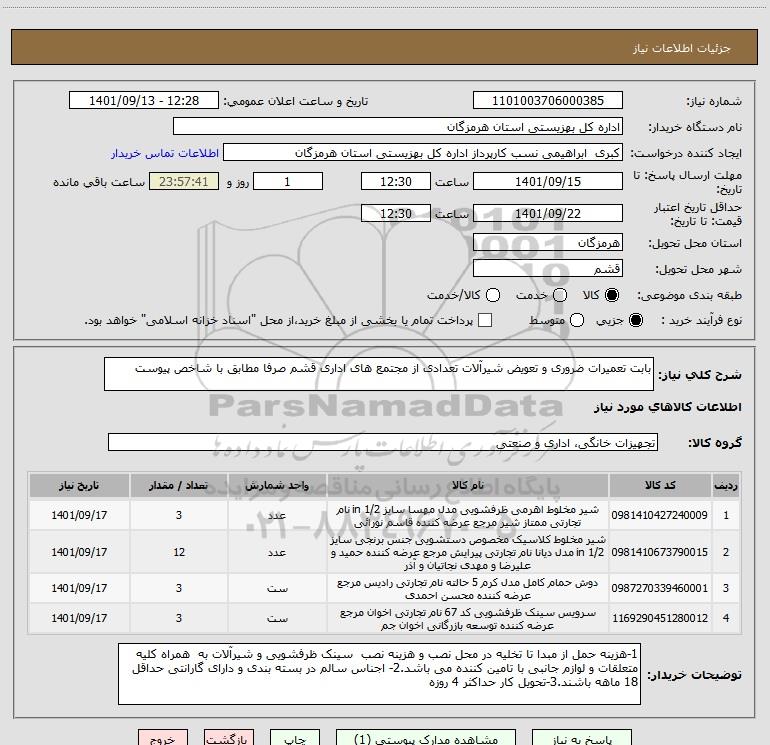Click the need number field 1101003706000385
Viewport: 770px width, 745px height.
(548, 101)
